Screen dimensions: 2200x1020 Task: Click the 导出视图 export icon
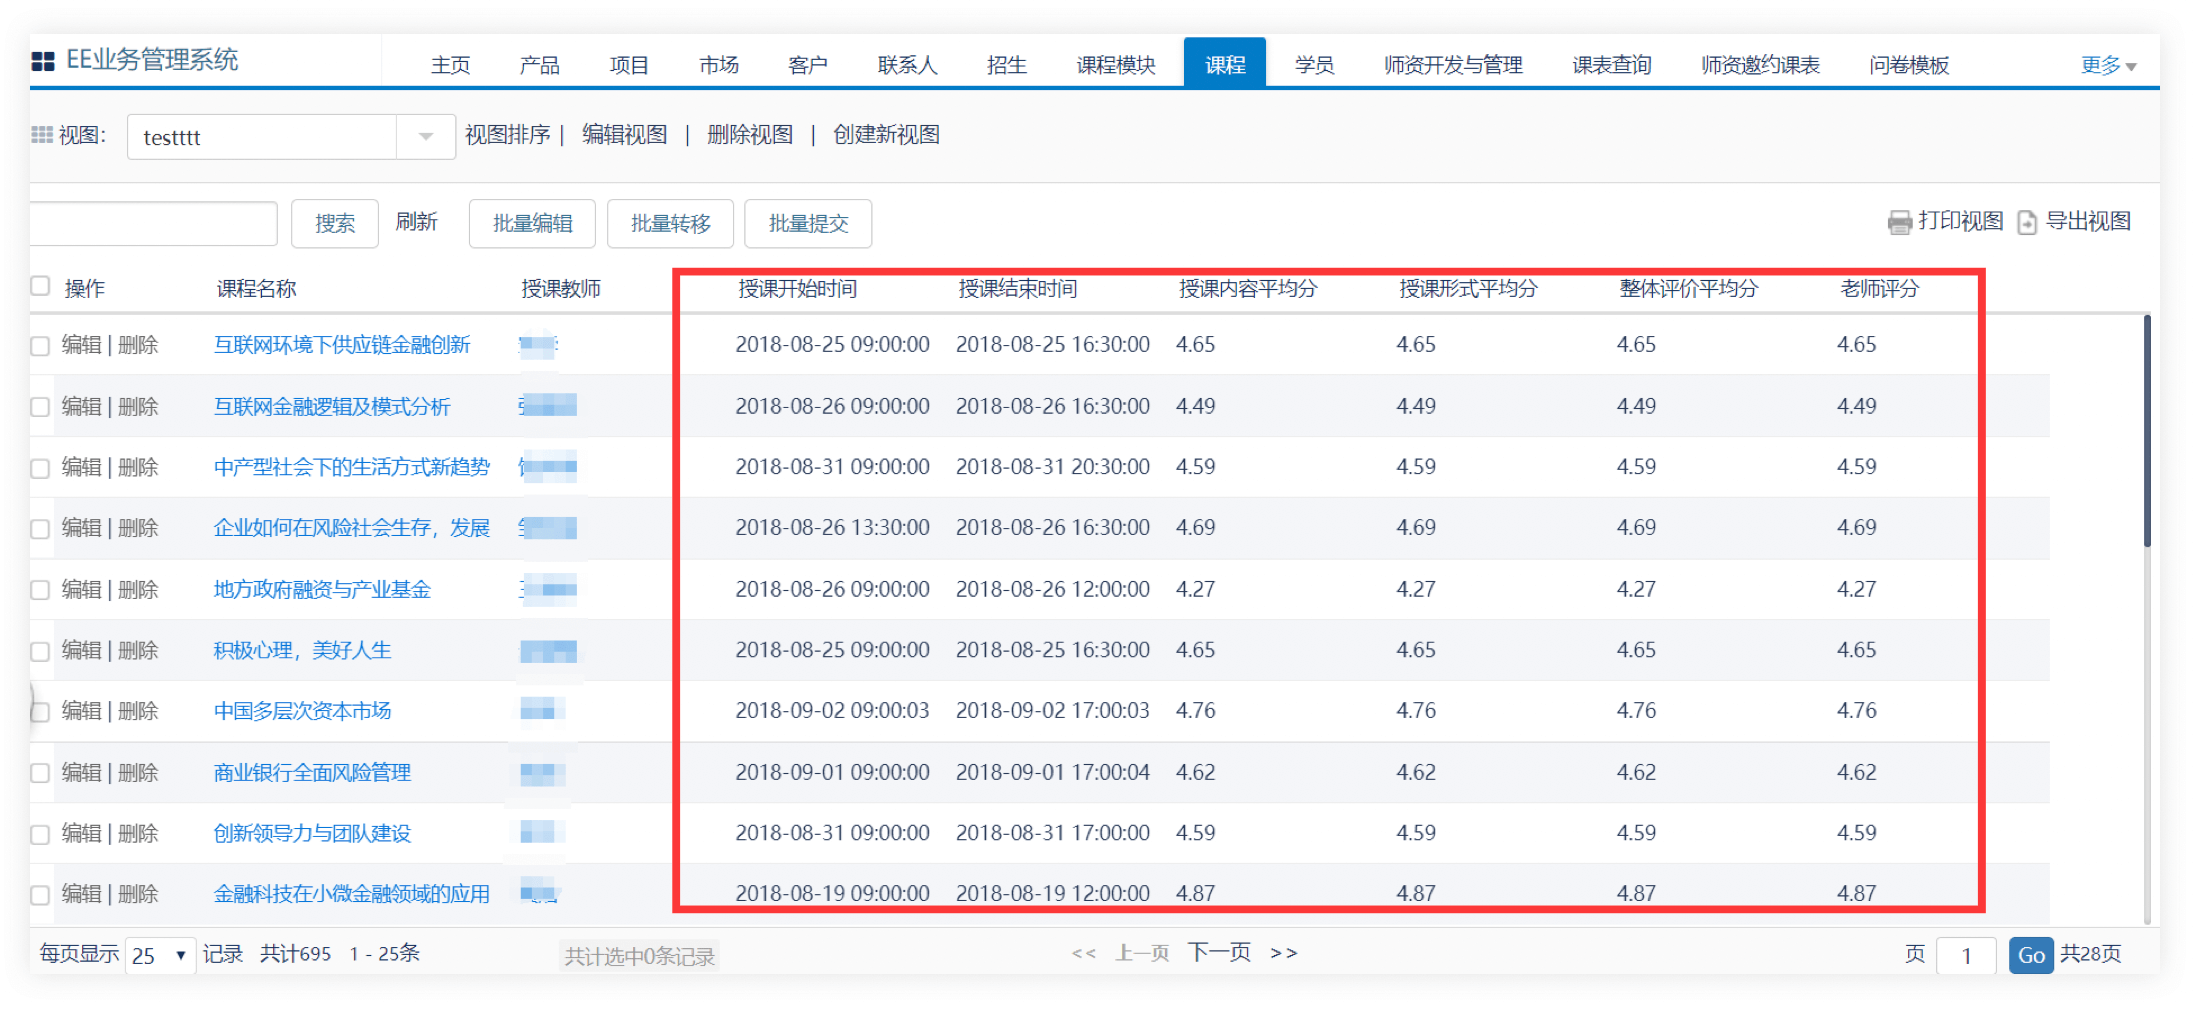click(x=2027, y=222)
